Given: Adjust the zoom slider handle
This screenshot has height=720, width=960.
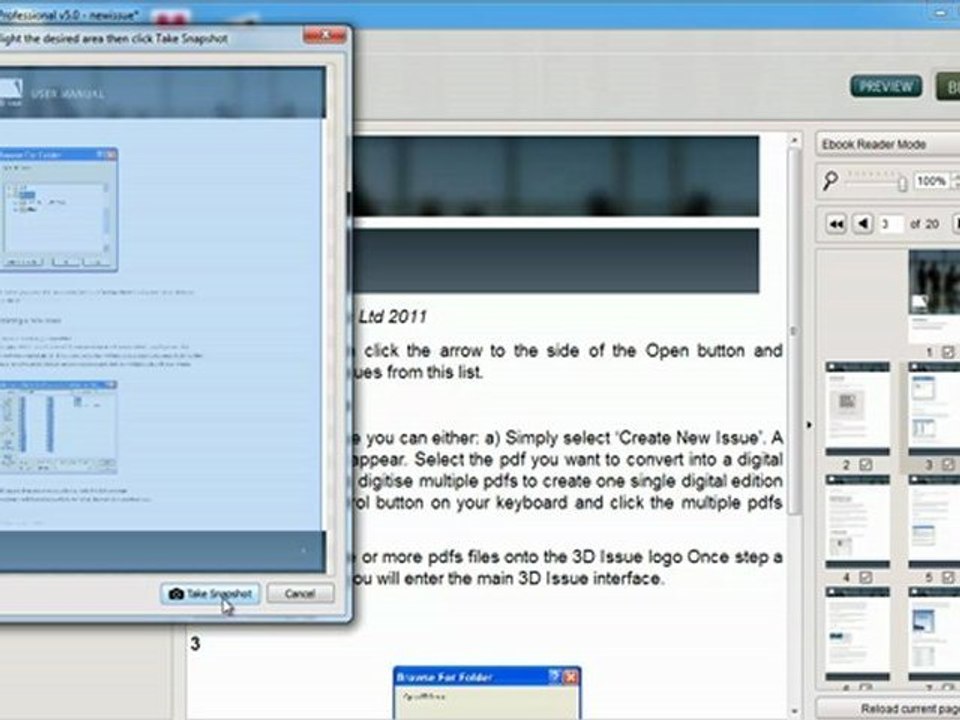Looking at the screenshot, I should [902, 183].
